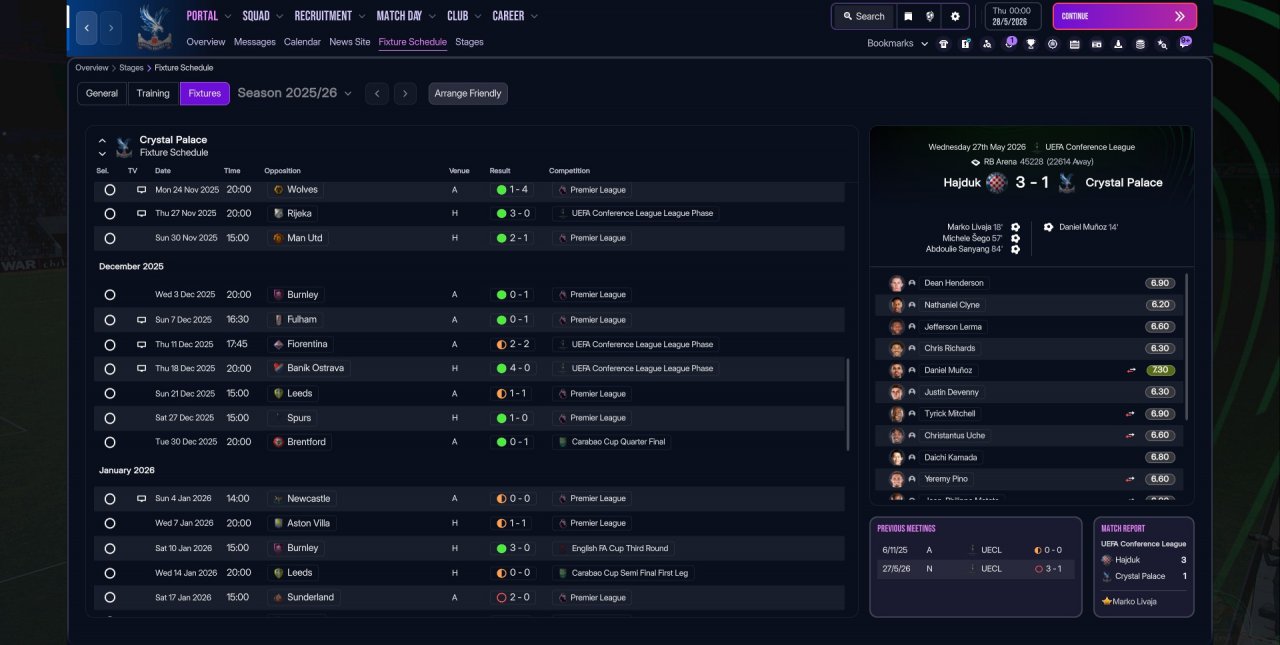Select the Wolves fixture radio button
The image size is (1280, 645).
pos(110,189)
